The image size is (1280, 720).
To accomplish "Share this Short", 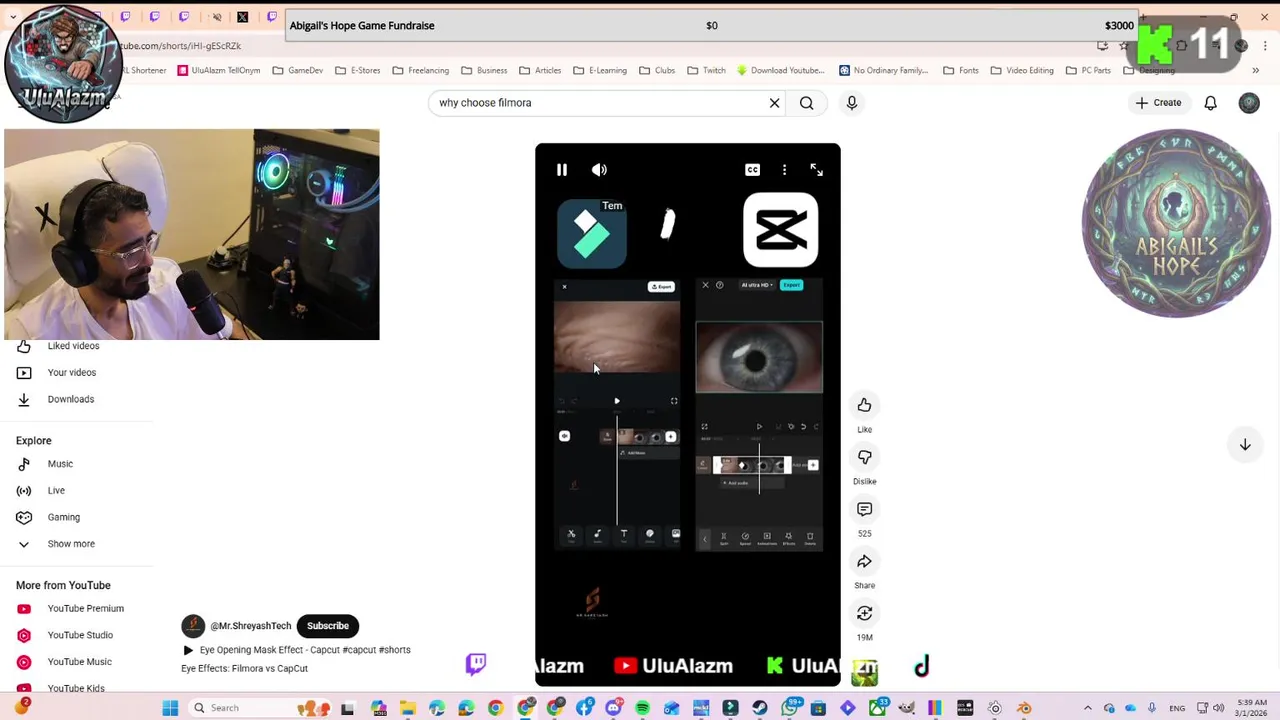I will pos(864,561).
